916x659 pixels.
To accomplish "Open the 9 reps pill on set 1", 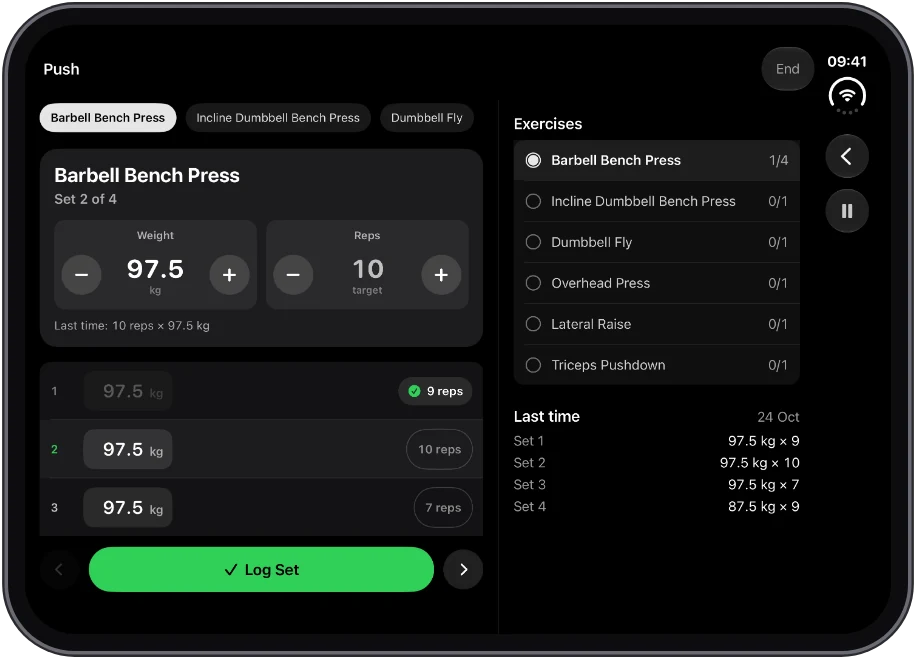I will (436, 391).
